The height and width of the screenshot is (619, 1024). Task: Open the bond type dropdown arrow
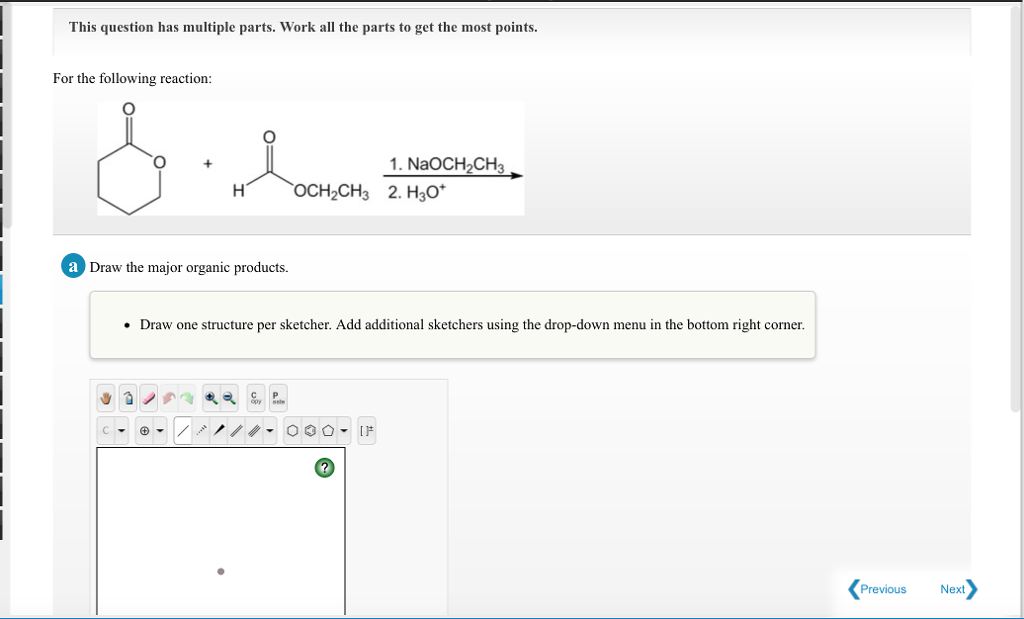click(x=268, y=430)
